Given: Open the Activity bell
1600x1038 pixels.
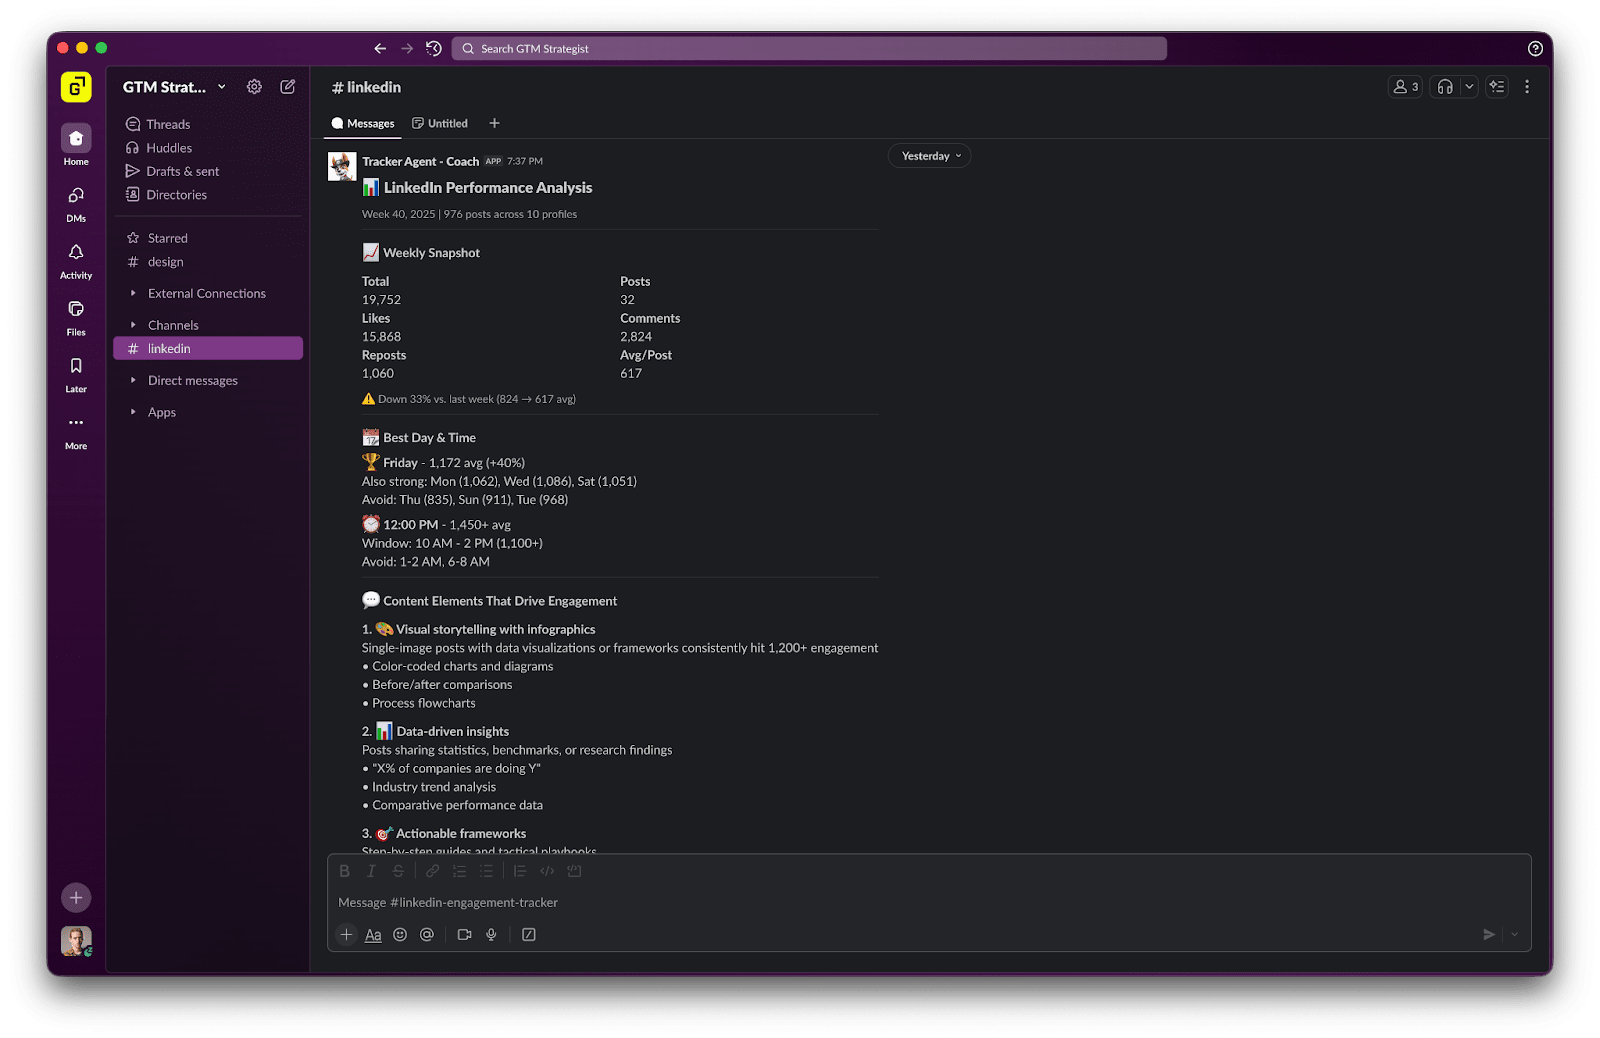Looking at the screenshot, I should (76, 260).
